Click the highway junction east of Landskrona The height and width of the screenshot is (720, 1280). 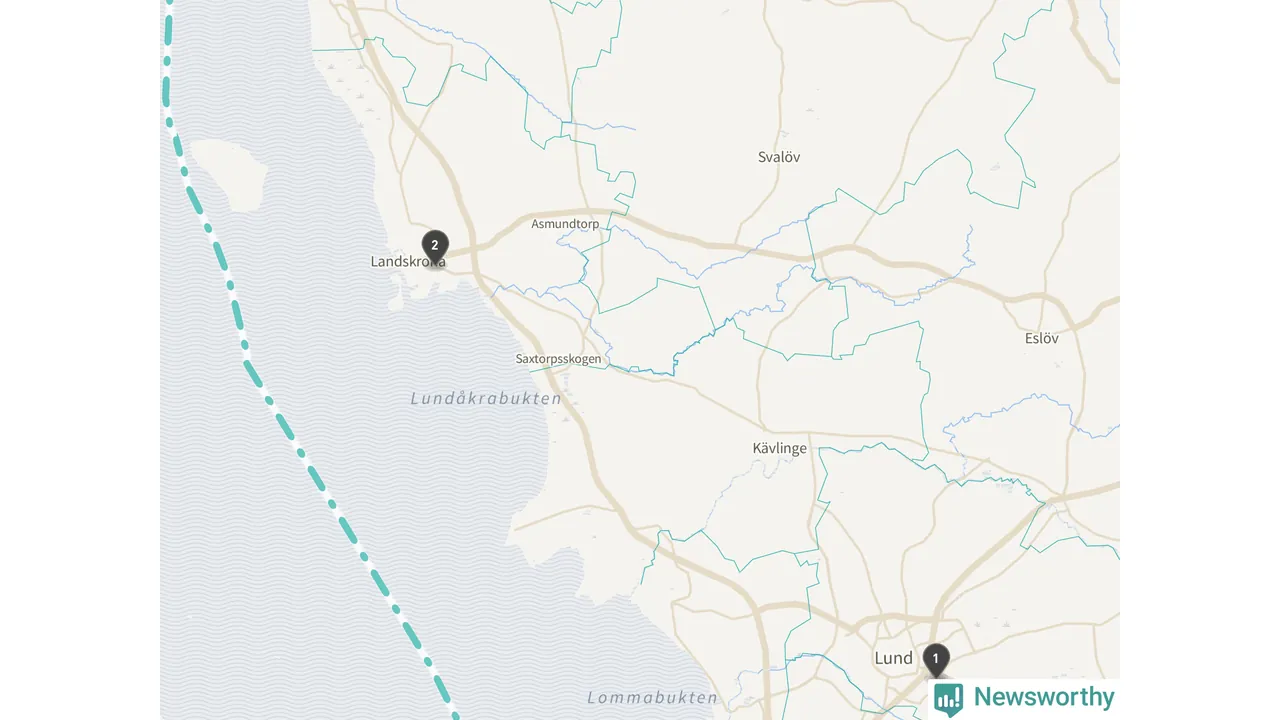coord(474,250)
